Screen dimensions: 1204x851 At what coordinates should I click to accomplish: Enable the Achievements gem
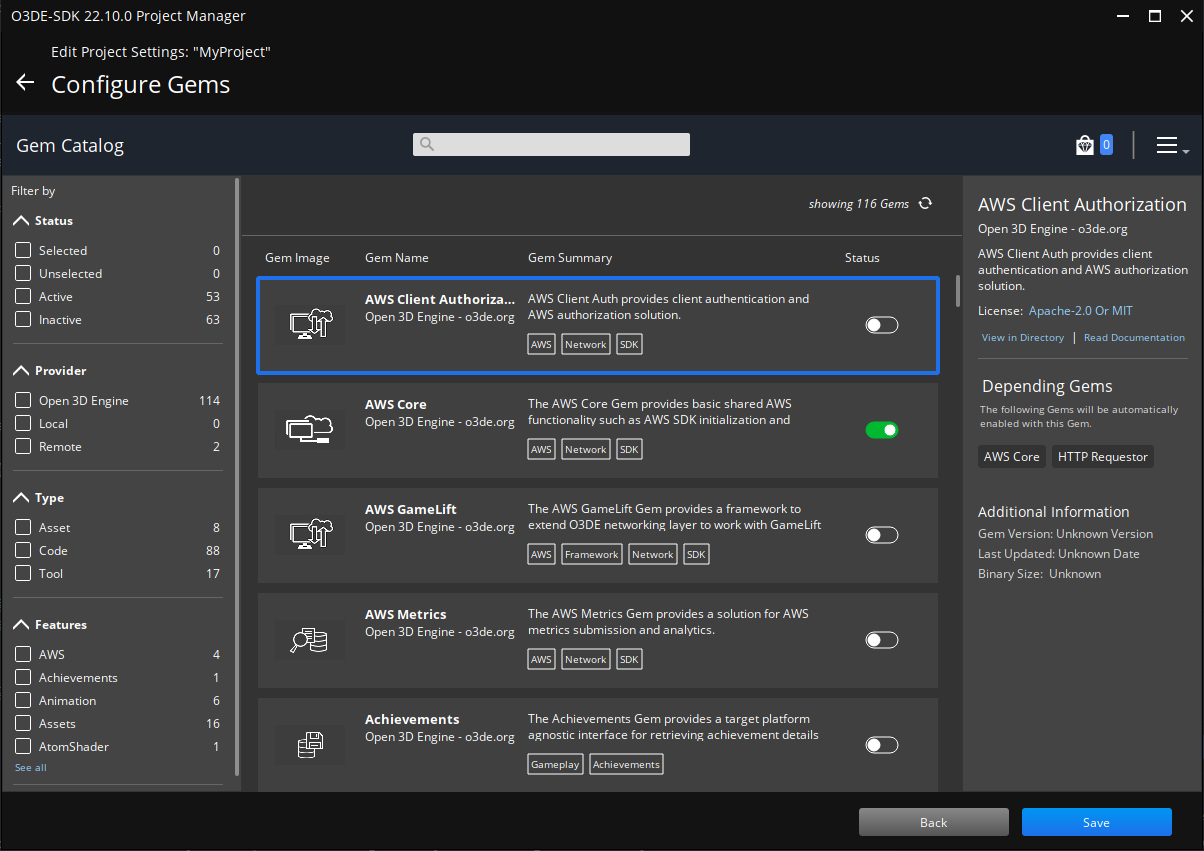[882, 745]
